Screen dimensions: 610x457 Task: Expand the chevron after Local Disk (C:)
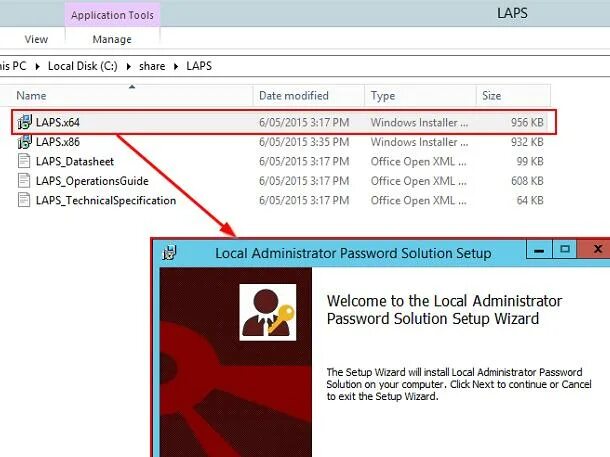[x=129, y=67]
